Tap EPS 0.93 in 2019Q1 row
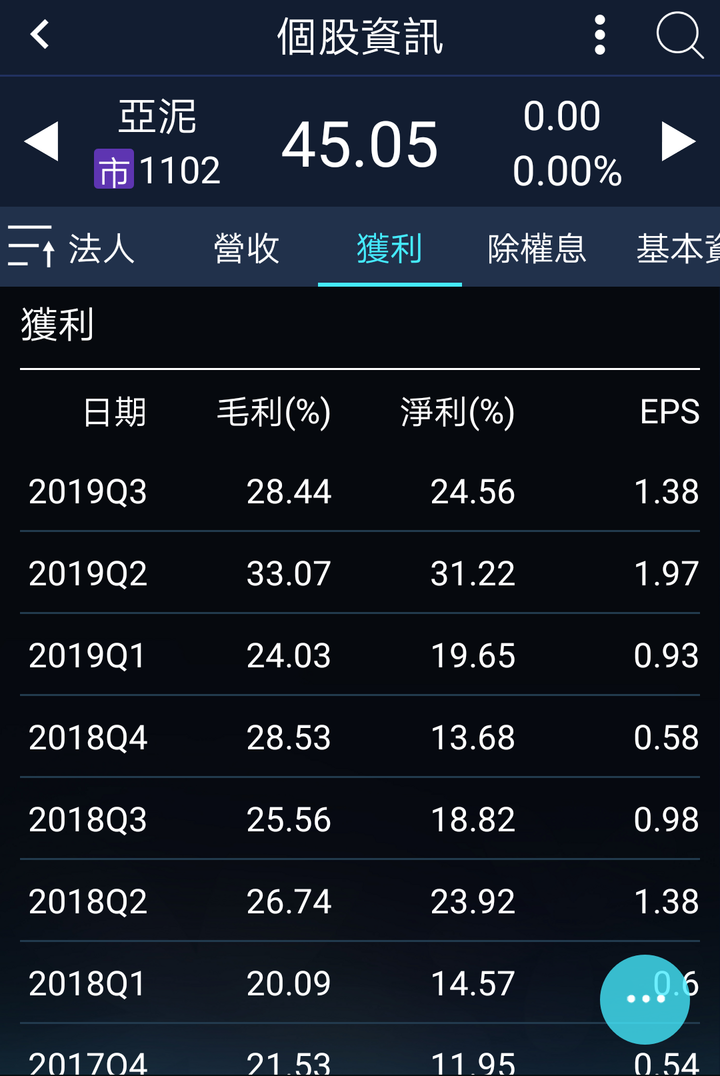The image size is (720, 1076). (666, 656)
